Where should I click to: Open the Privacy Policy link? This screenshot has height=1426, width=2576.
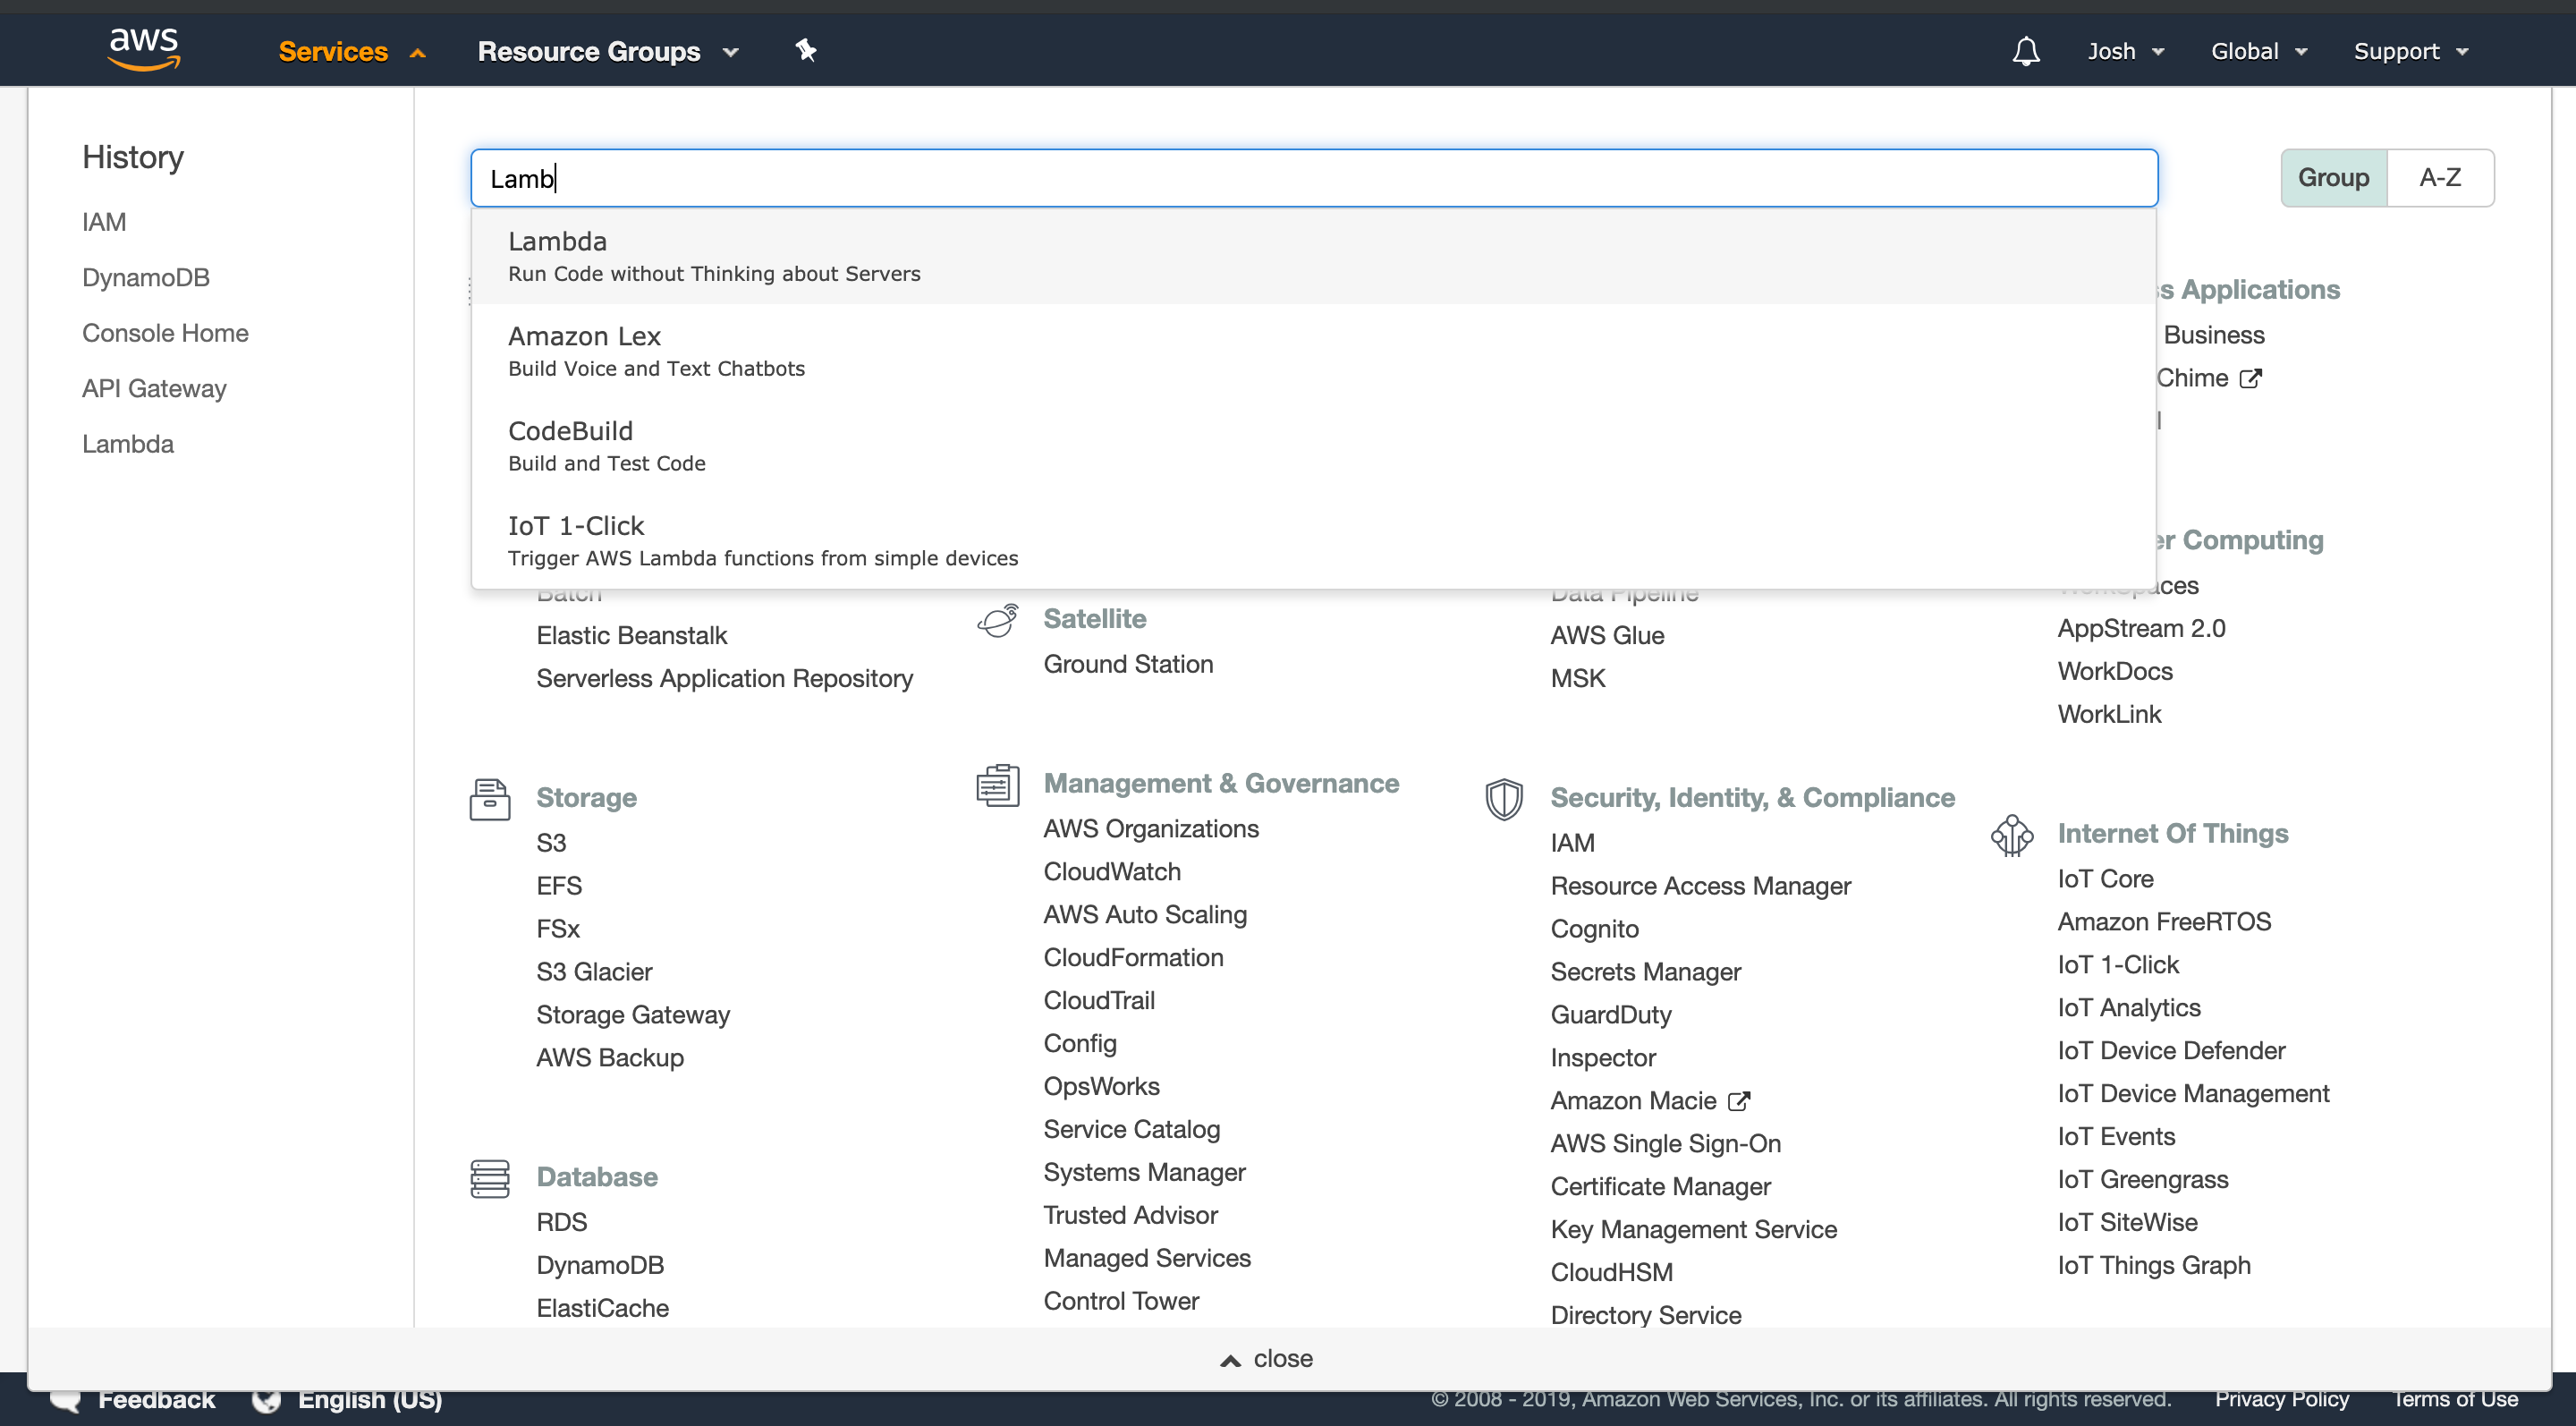coord(2283,1398)
